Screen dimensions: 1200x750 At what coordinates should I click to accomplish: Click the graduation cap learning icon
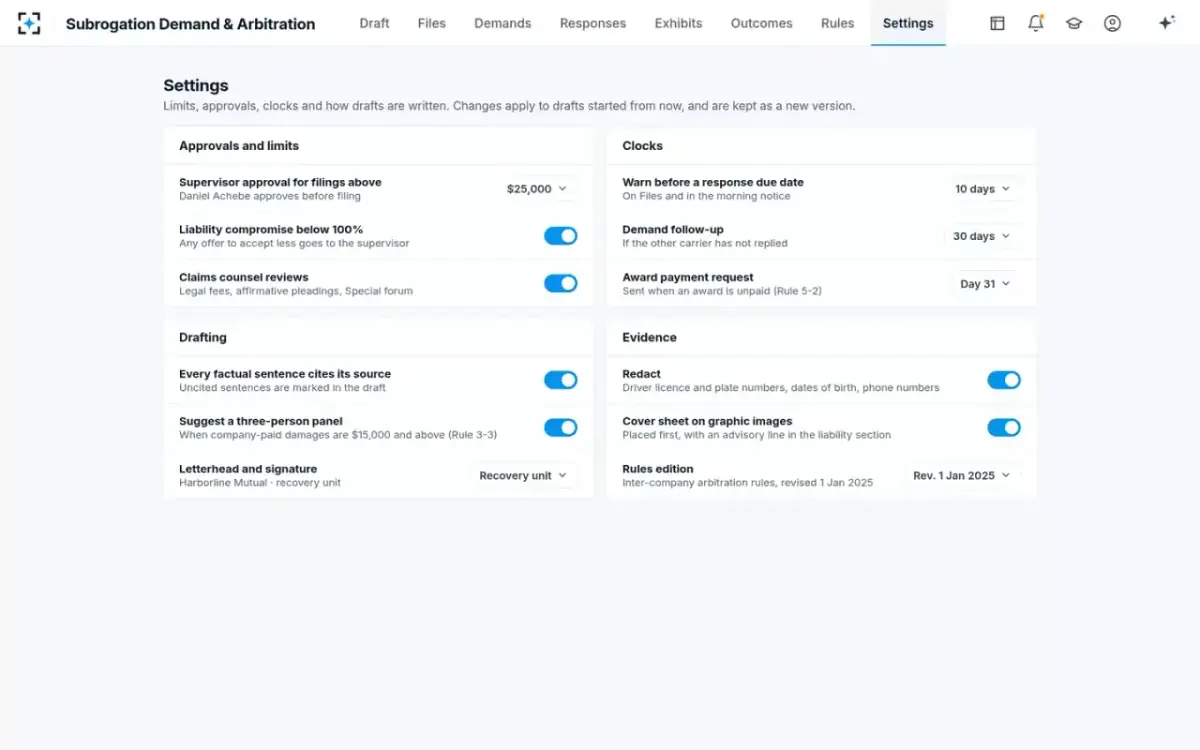point(1074,23)
